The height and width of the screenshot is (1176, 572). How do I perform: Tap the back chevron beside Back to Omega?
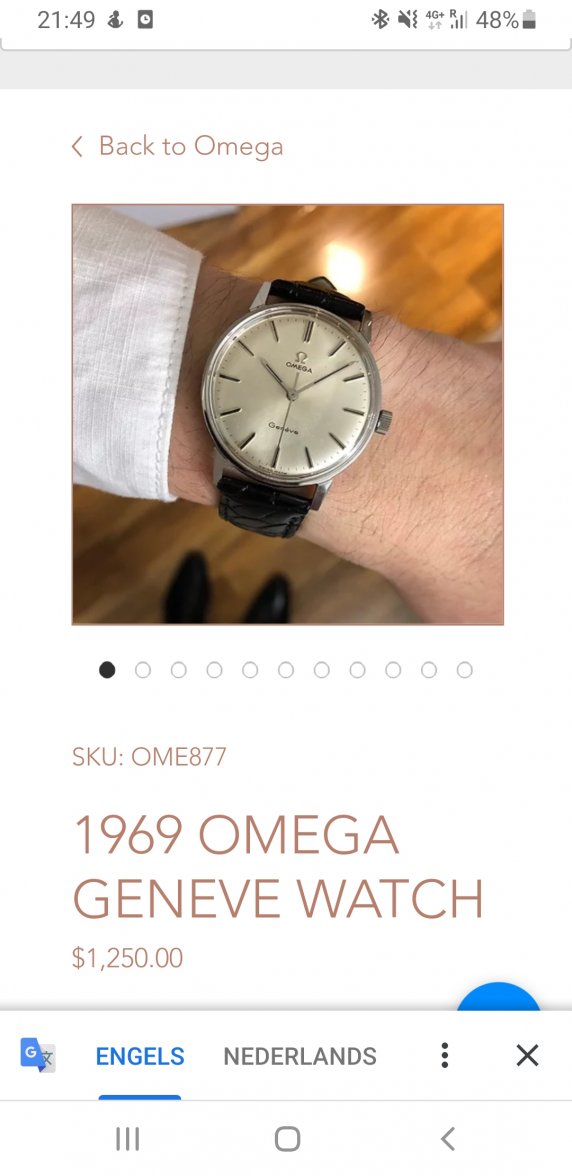coord(76,146)
